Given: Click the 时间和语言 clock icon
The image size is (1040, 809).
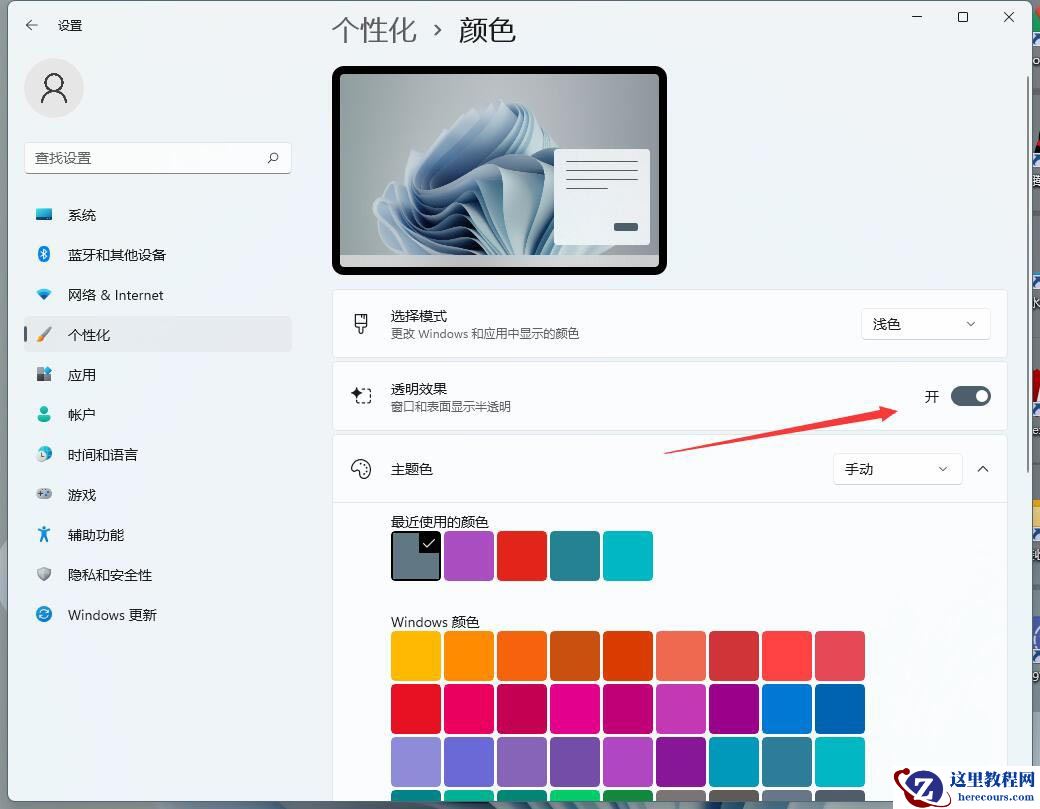Looking at the screenshot, I should (x=43, y=454).
